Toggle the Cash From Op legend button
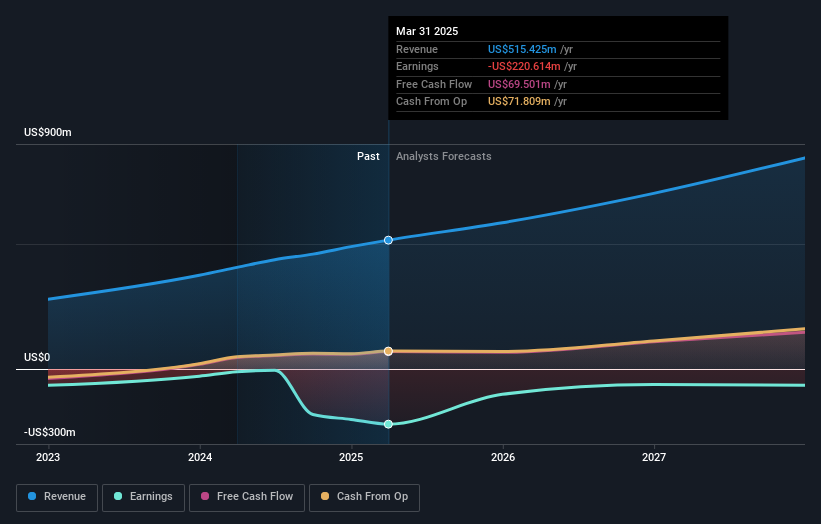This screenshot has height=524, width=821. coord(364,497)
